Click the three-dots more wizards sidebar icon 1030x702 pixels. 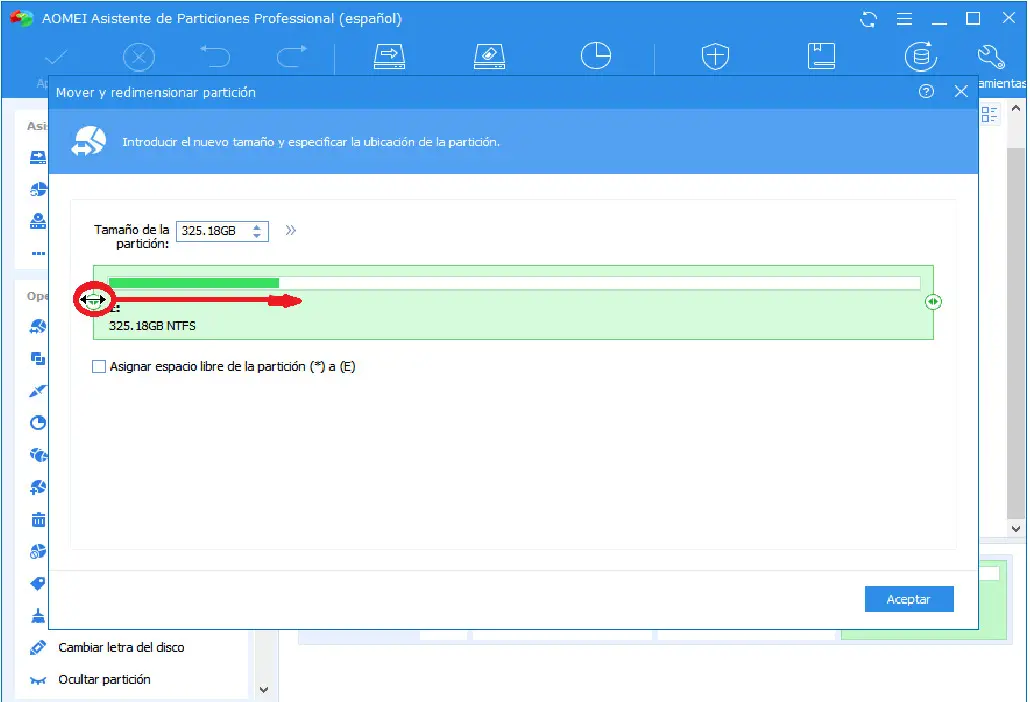tap(38, 253)
